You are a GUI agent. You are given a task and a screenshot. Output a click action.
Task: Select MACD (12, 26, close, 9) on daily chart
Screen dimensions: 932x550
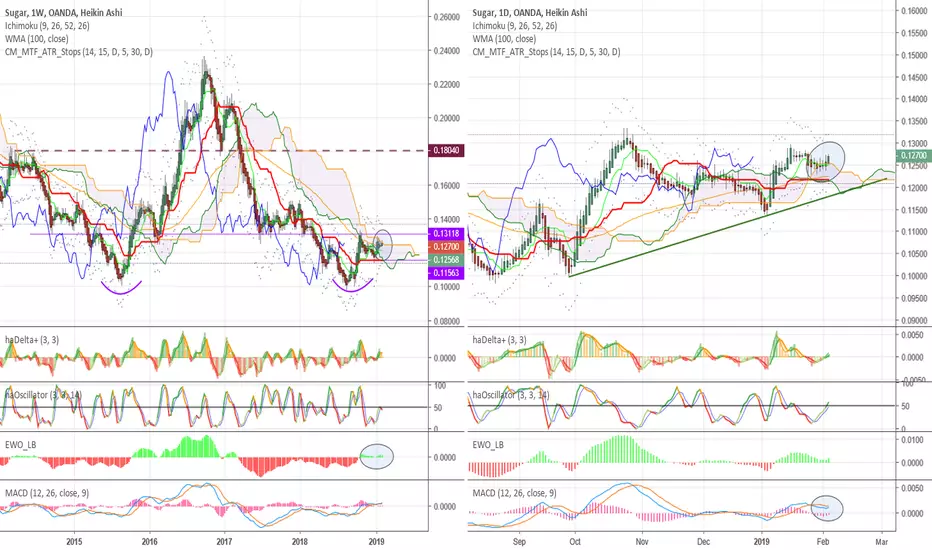[x=515, y=493]
